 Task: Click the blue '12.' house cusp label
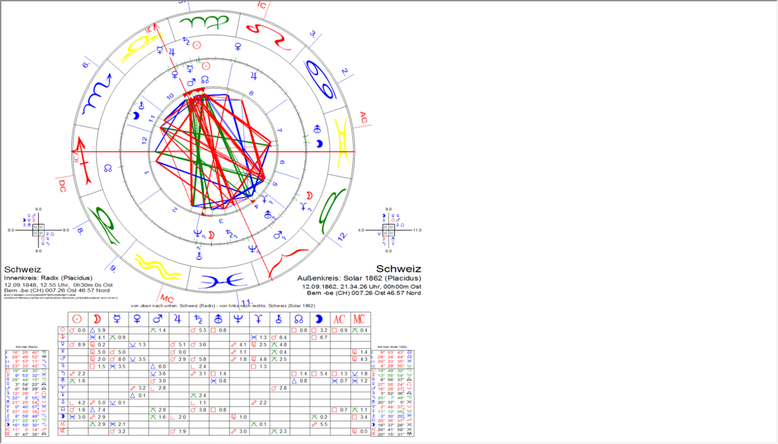click(x=342, y=237)
